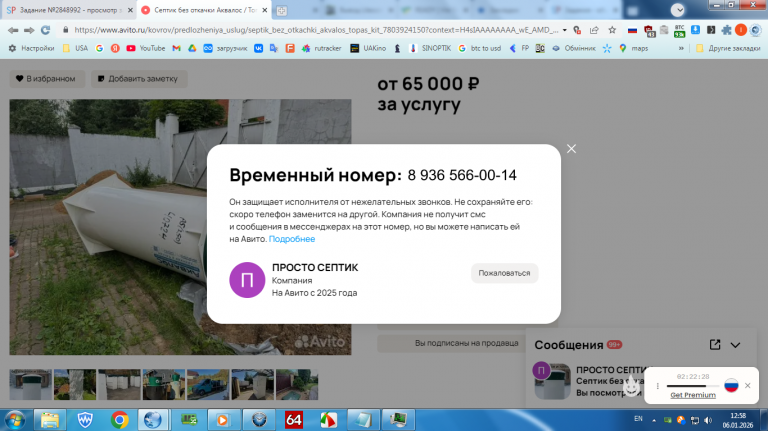Select sixth photo thumbnail

(252, 384)
